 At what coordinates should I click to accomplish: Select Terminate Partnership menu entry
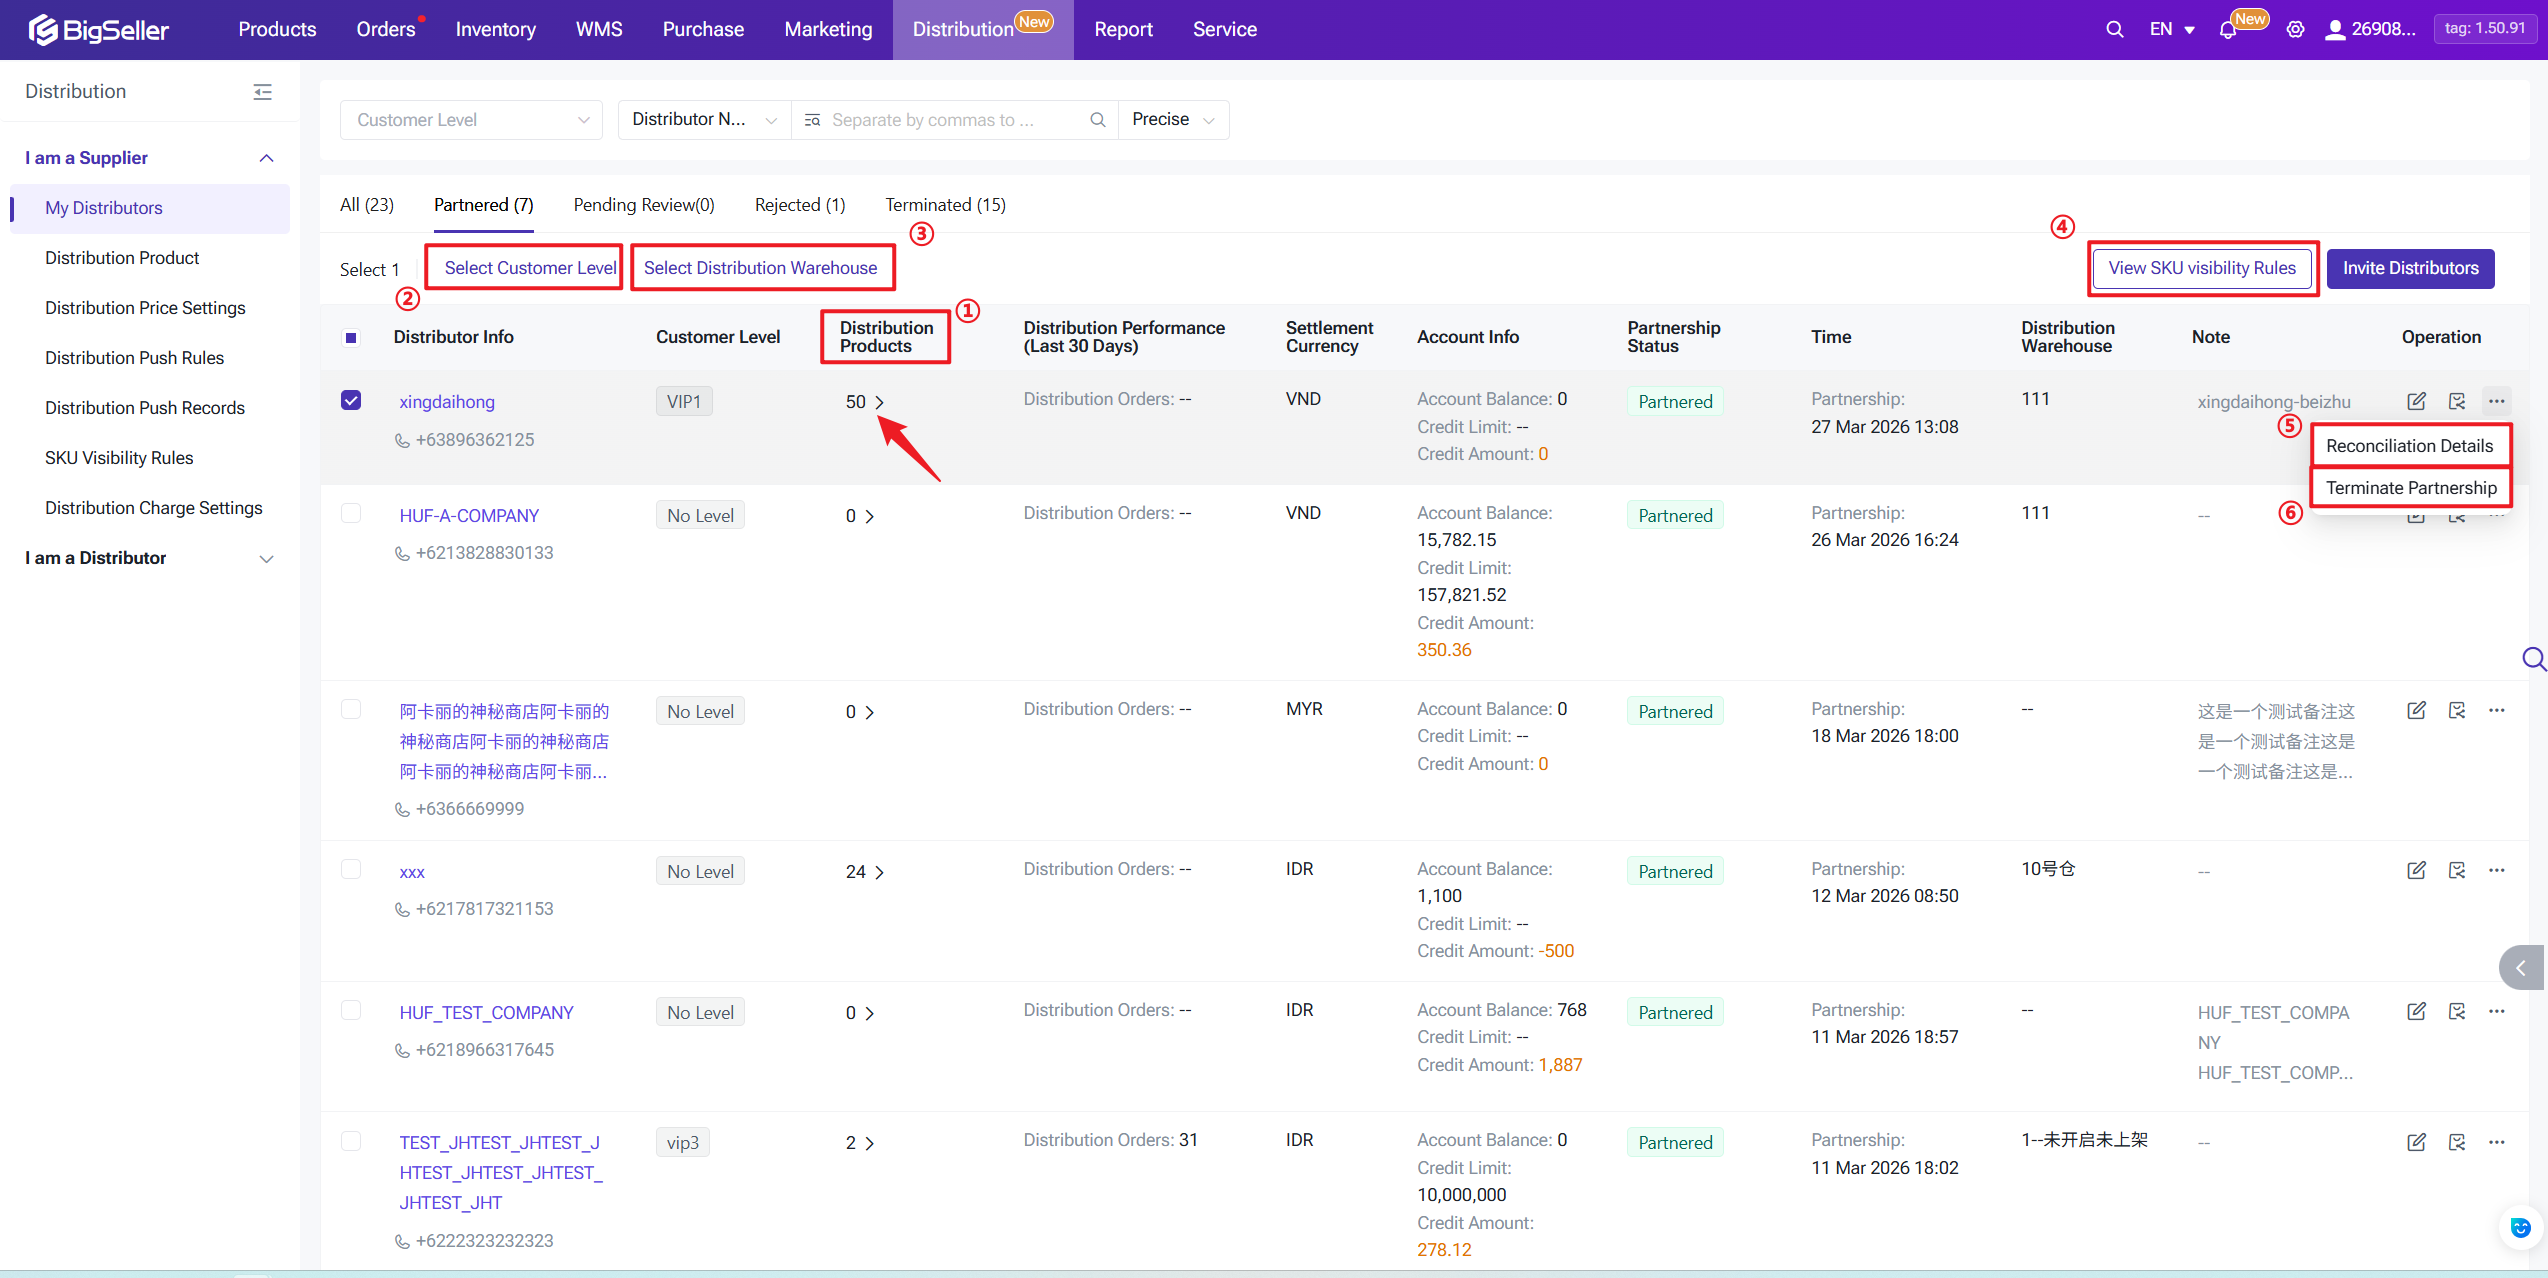pos(2410,488)
